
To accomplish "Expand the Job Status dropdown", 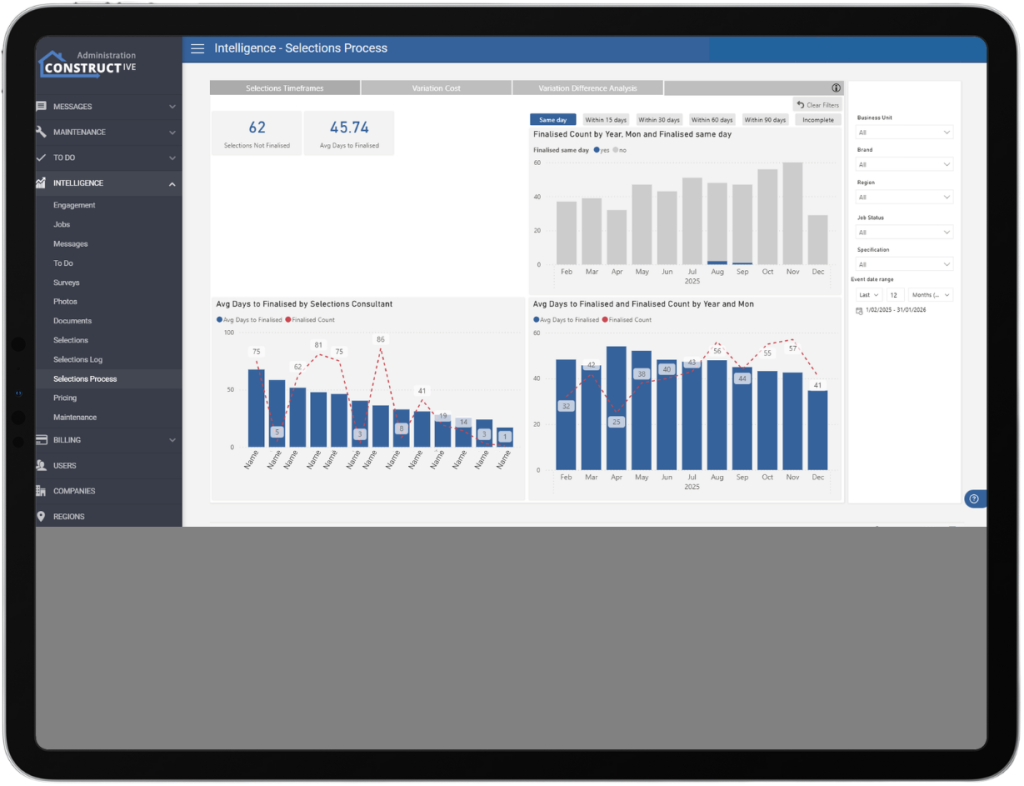I will point(904,232).
